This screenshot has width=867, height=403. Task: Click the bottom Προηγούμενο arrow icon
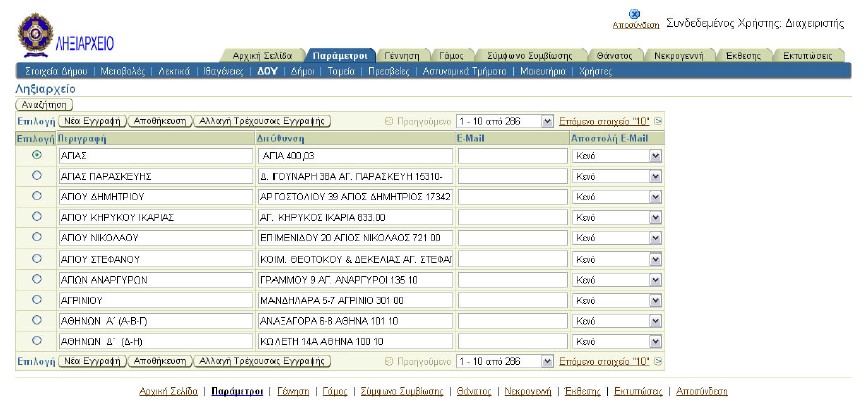pyautogui.click(x=389, y=362)
